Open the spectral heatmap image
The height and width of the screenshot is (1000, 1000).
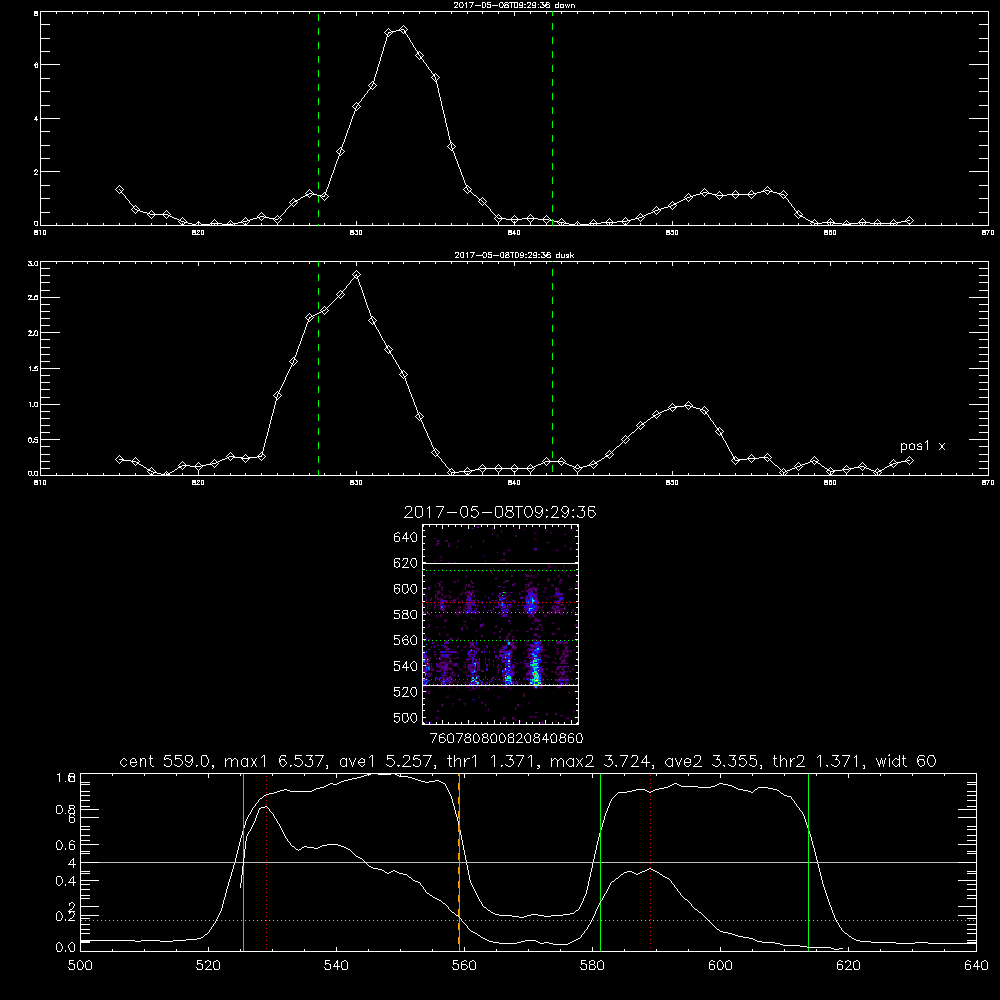(500, 624)
